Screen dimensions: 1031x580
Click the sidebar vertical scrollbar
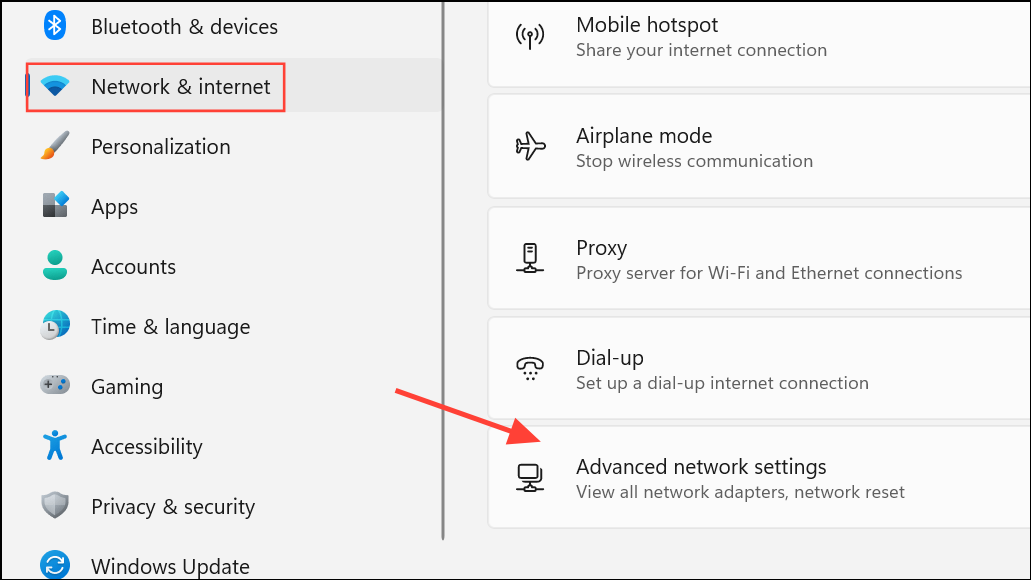pos(443,270)
